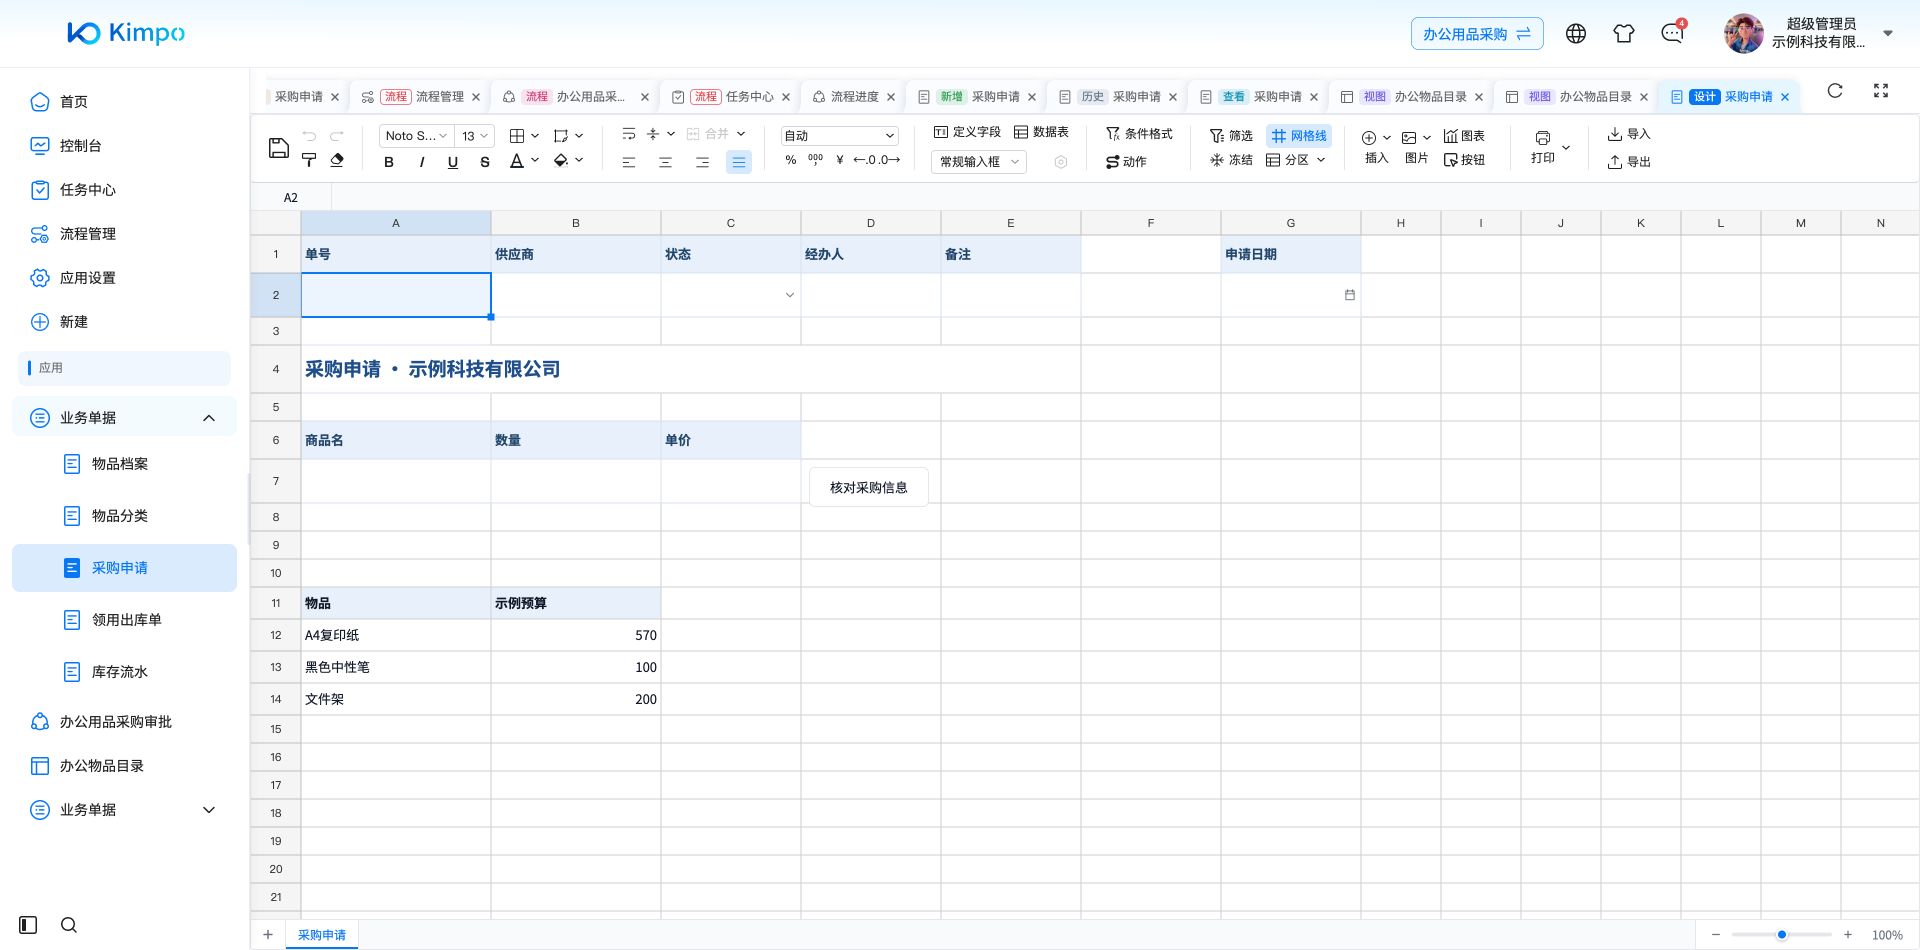This screenshot has height=950, width=1920.
Task: Toggle underline formatting
Action: pyautogui.click(x=453, y=162)
